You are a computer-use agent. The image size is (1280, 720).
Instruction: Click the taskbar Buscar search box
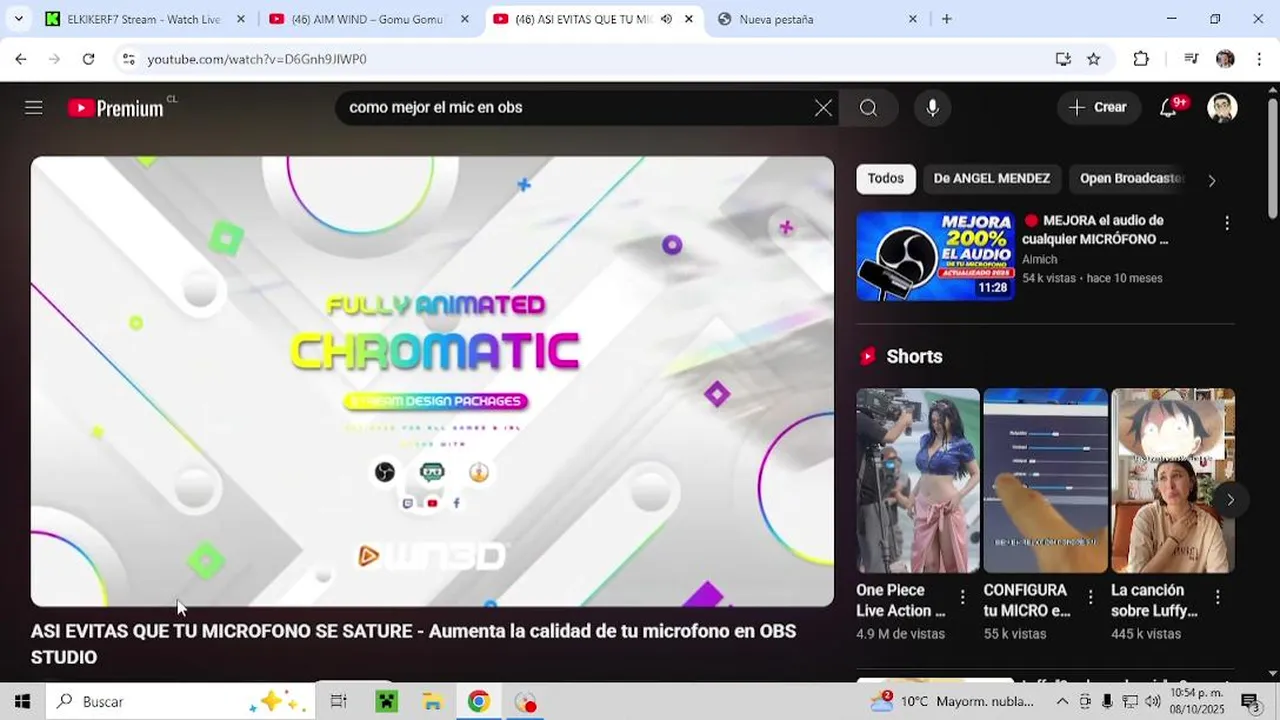coord(180,701)
